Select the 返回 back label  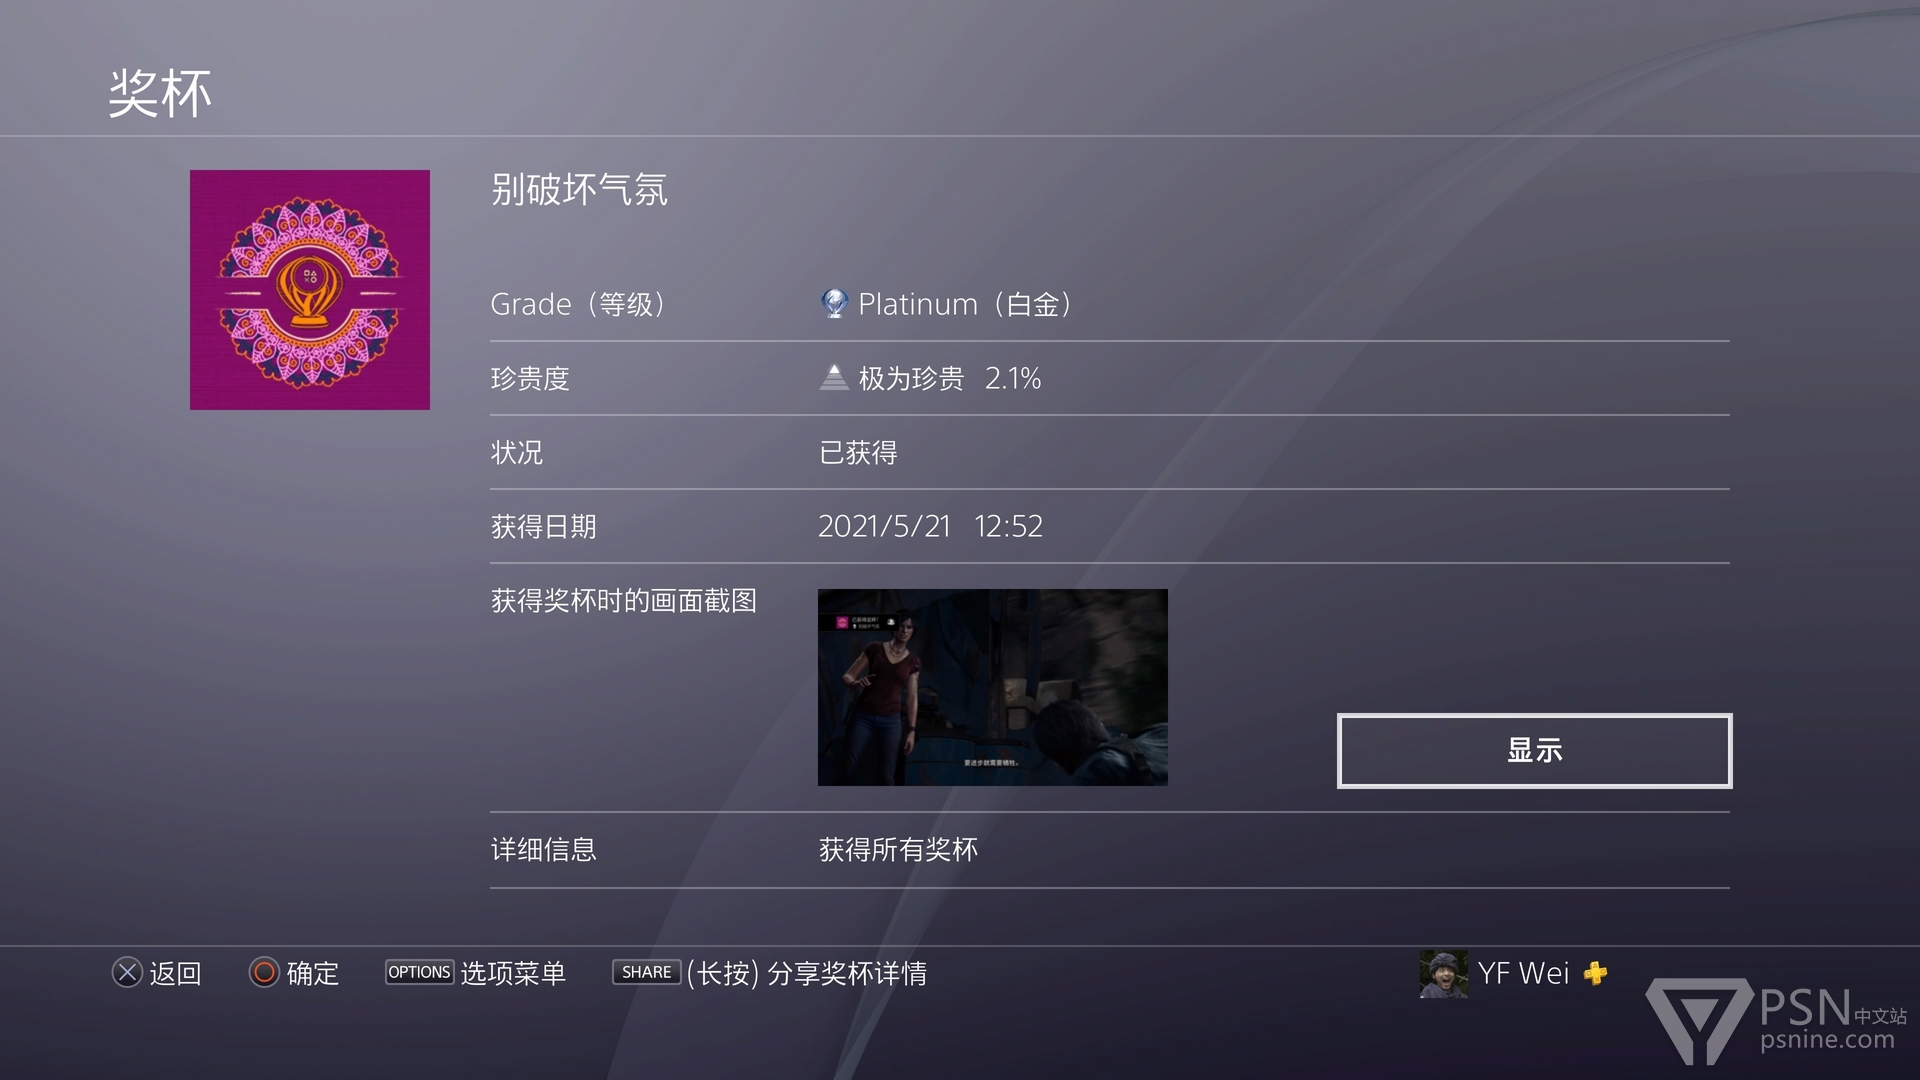tap(176, 973)
